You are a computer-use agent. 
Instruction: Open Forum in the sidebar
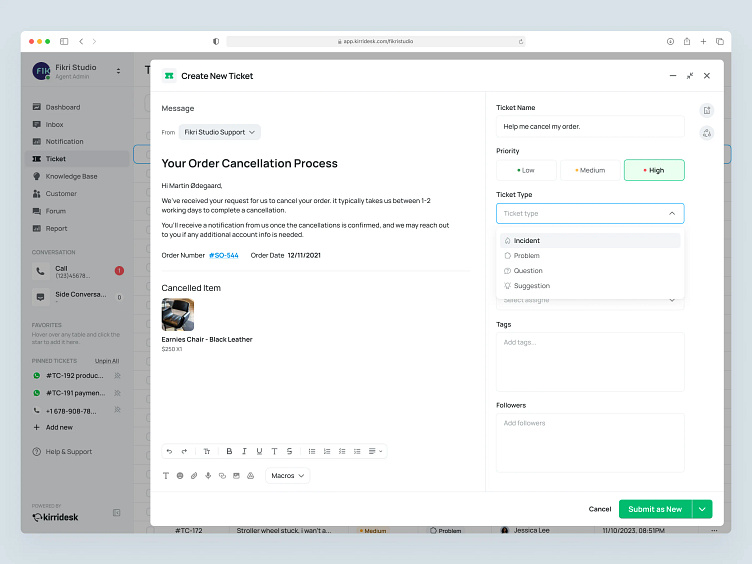coord(77,211)
